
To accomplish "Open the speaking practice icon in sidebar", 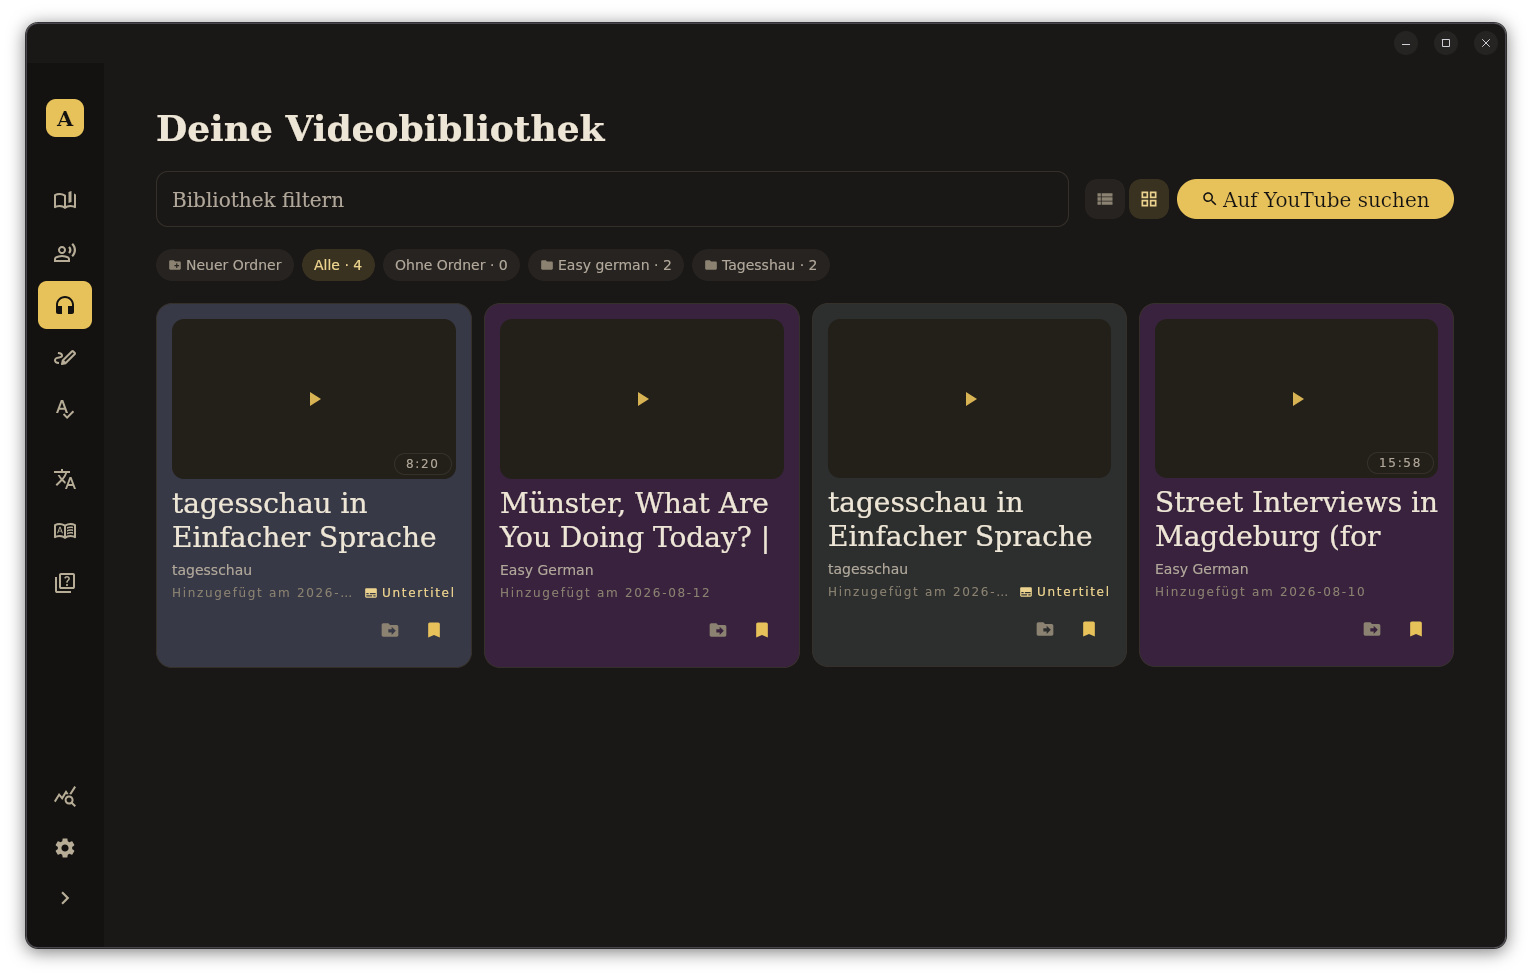I will 65,253.
